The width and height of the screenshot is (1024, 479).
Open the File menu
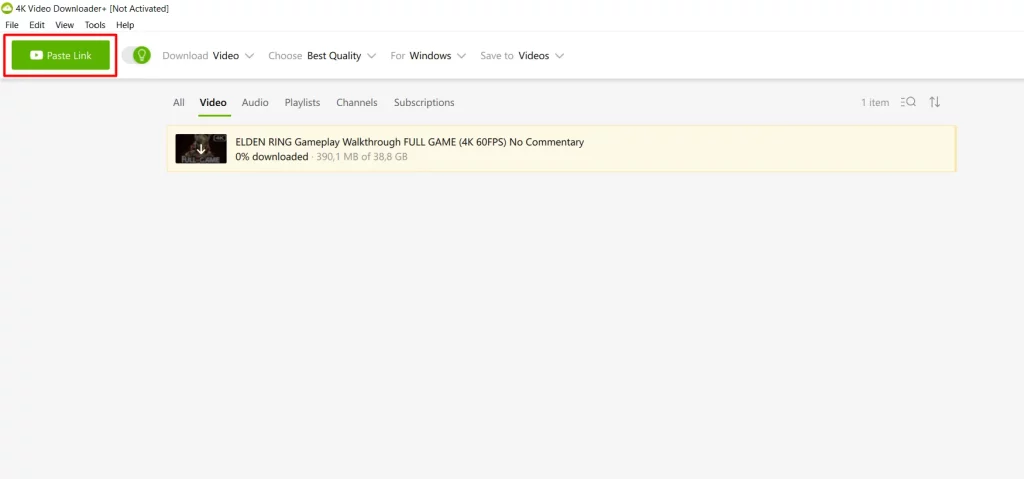(12, 25)
